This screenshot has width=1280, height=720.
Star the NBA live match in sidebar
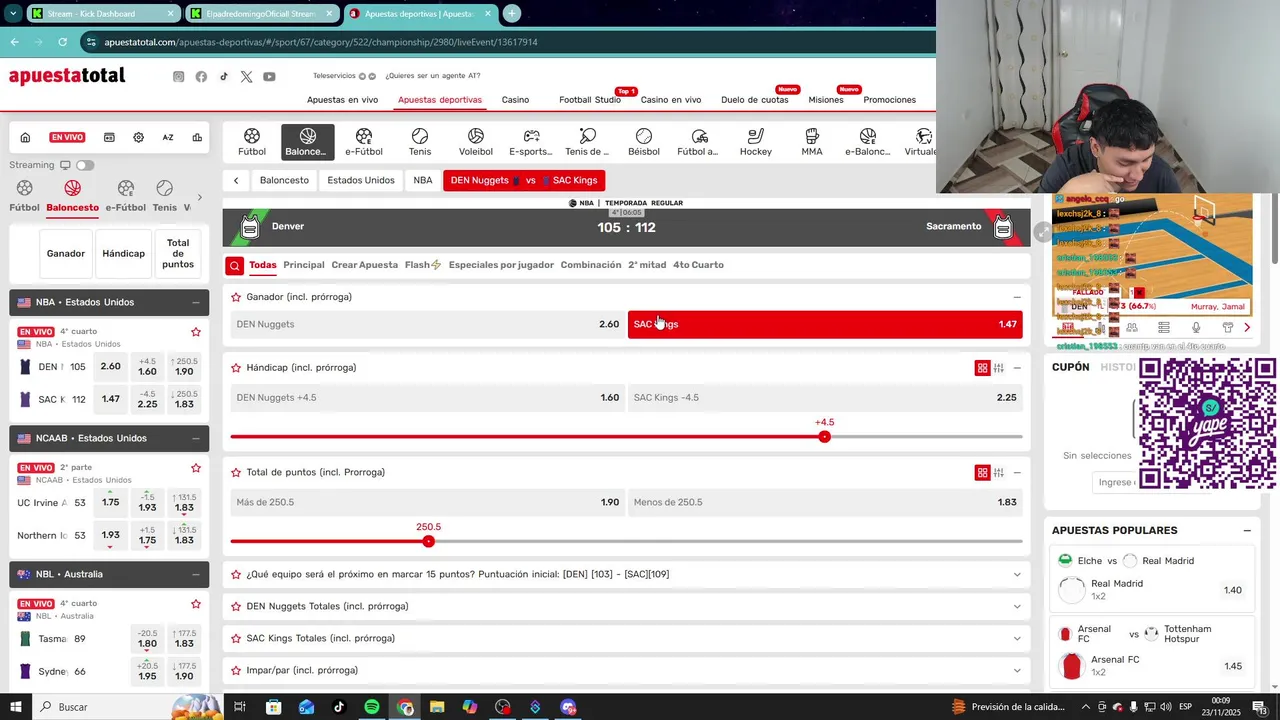click(x=196, y=332)
